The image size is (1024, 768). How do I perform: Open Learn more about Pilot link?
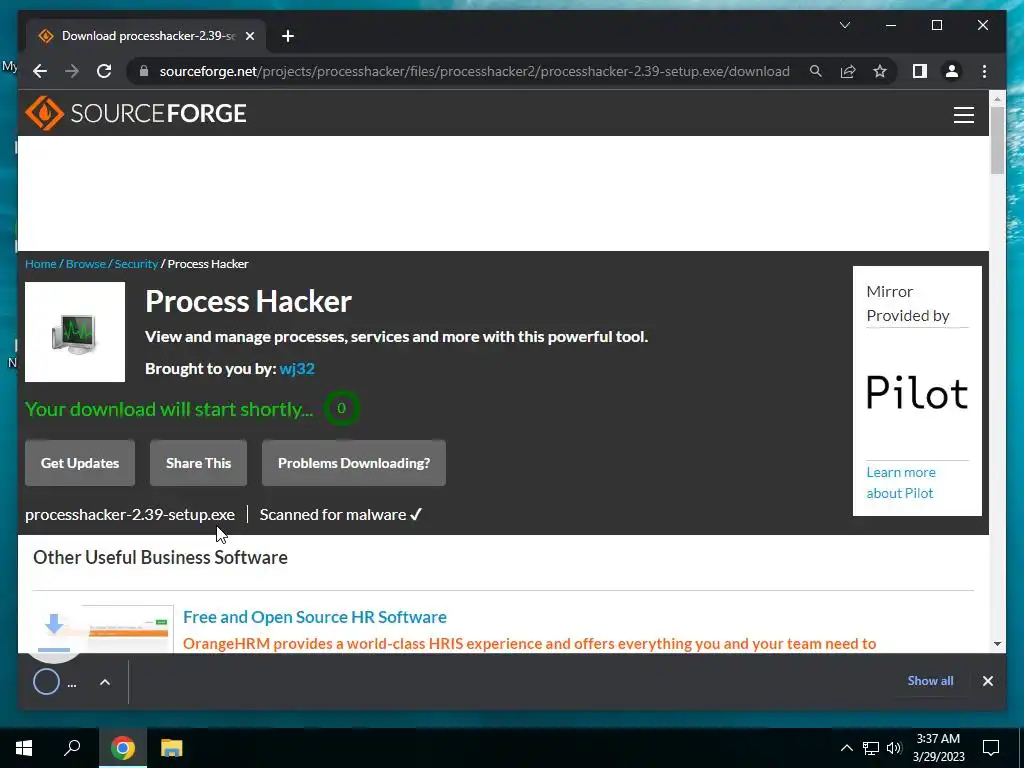tap(901, 483)
